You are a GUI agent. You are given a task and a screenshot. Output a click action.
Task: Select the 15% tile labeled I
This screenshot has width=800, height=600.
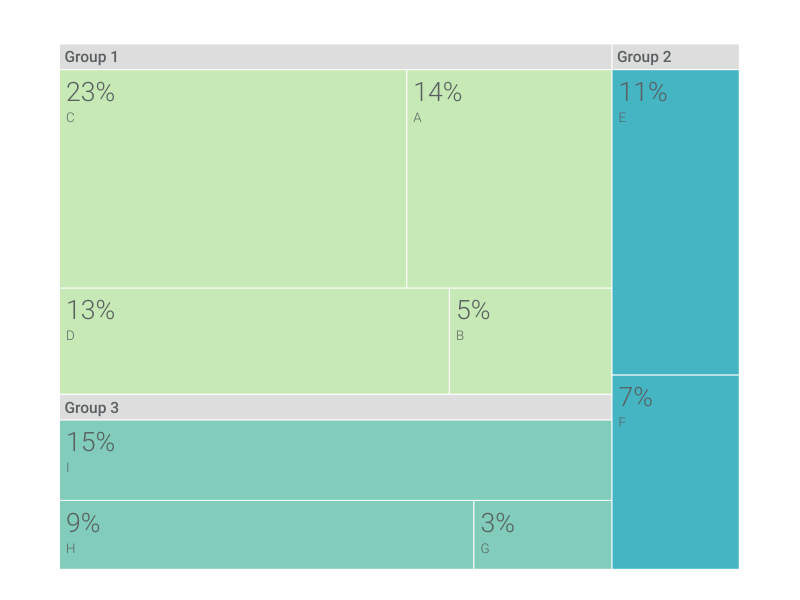pos(336,460)
